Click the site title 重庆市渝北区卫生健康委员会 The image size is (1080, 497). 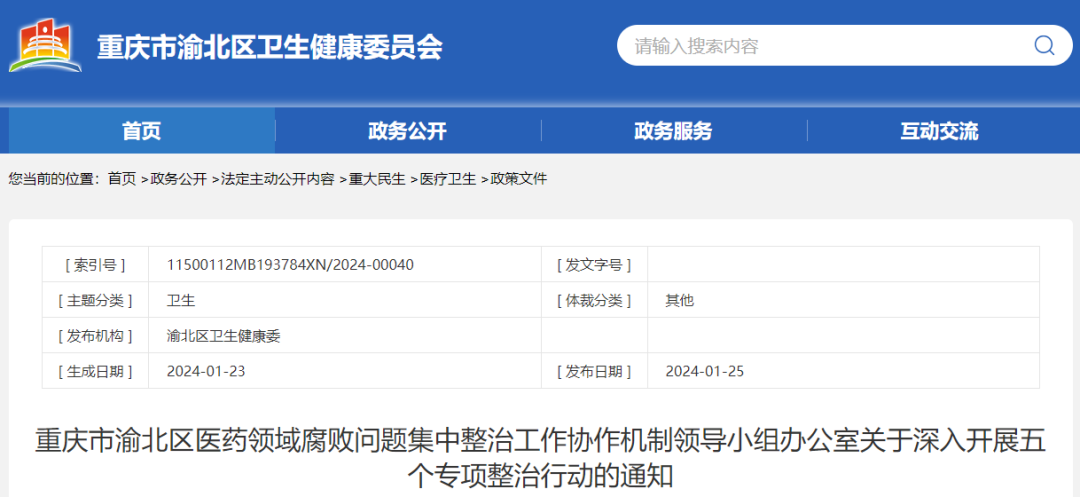pyautogui.click(x=269, y=47)
